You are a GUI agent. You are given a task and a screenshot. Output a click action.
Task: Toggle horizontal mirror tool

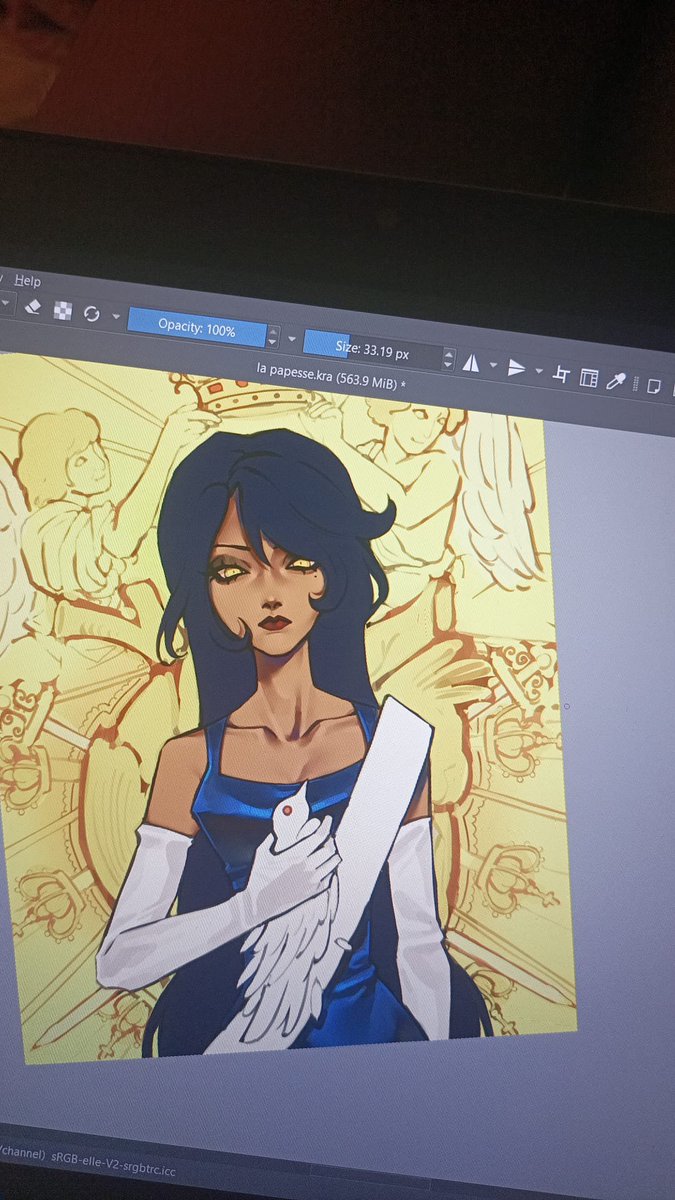coord(470,363)
